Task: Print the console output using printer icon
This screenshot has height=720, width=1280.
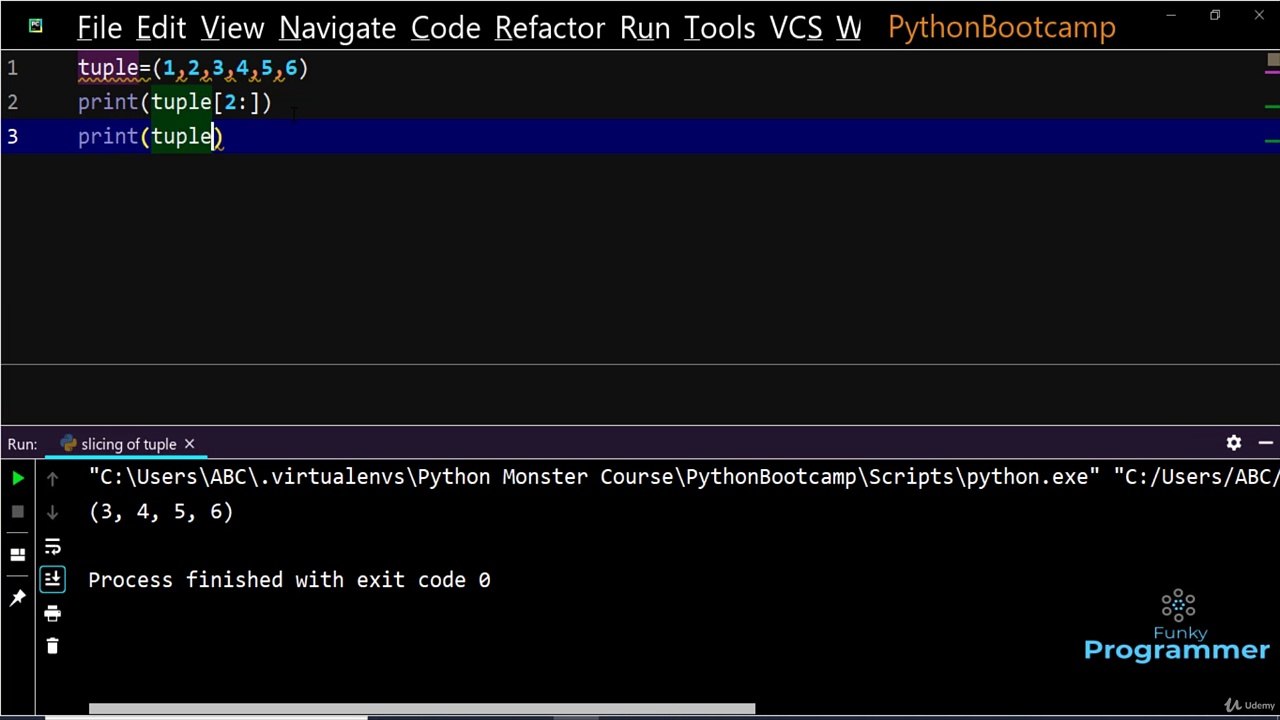Action: [x=52, y=614]
